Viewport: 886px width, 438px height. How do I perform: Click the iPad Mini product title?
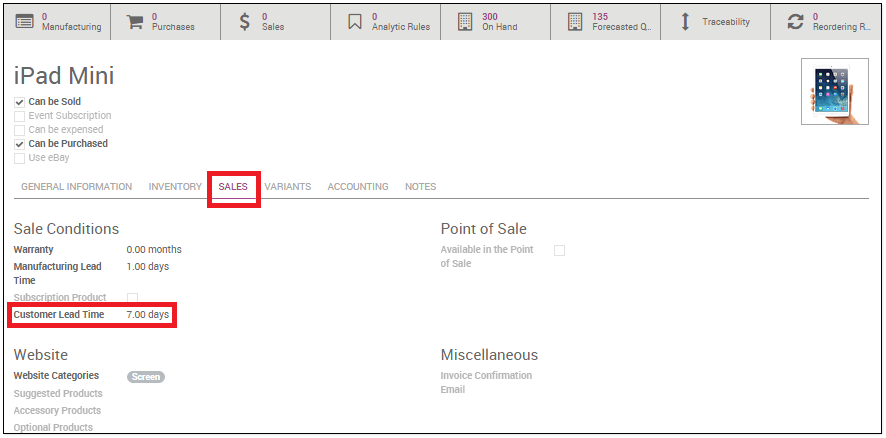[64, 76]
